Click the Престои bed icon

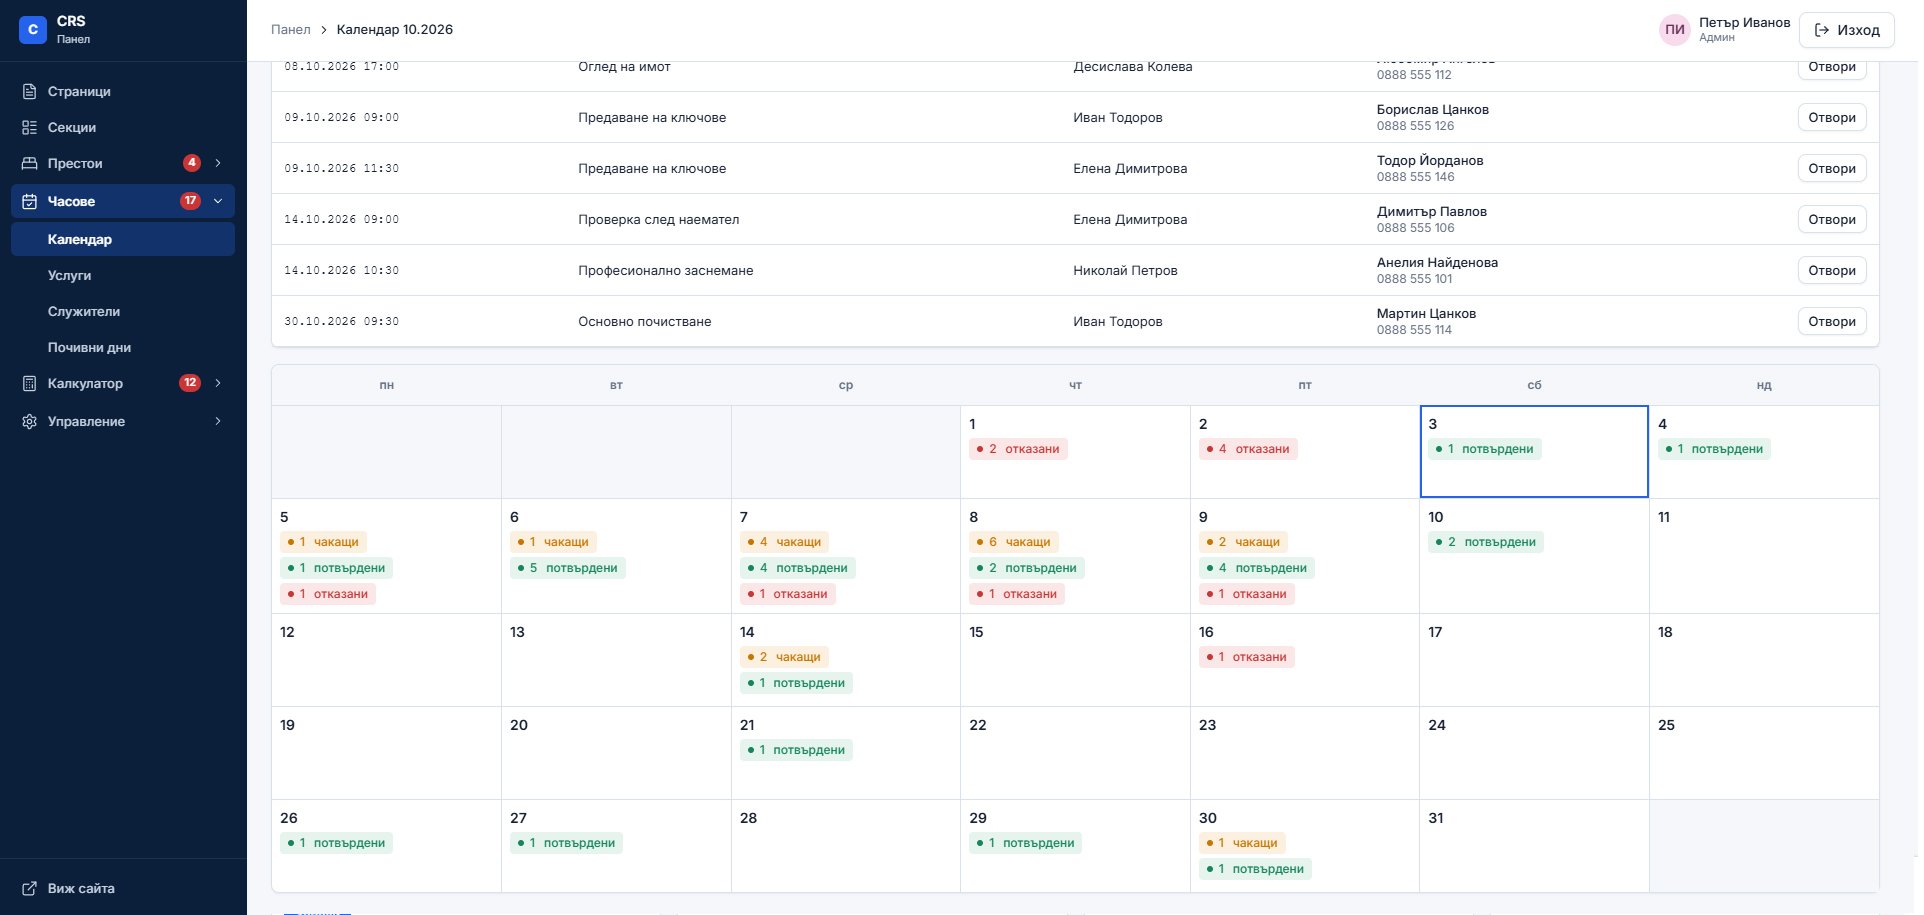(x=30, y=163)
